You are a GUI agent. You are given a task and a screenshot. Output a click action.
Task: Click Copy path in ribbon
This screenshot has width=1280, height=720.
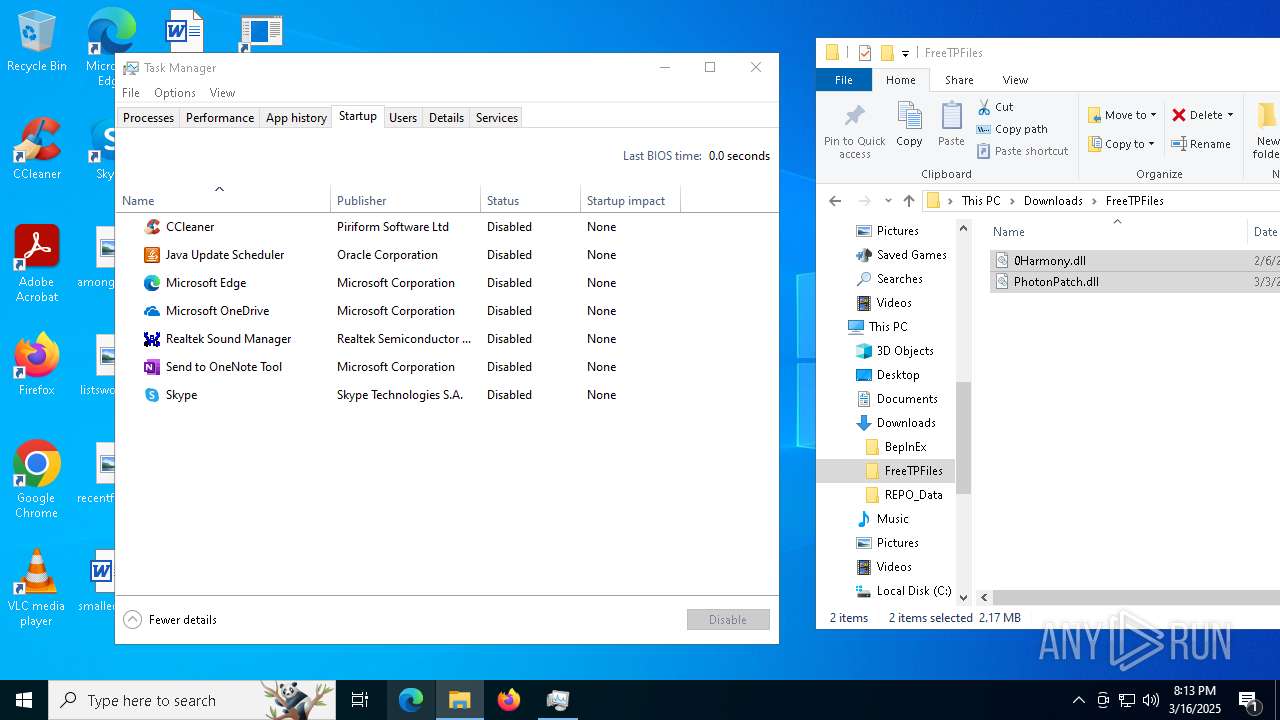click(x=1012, y=129)
